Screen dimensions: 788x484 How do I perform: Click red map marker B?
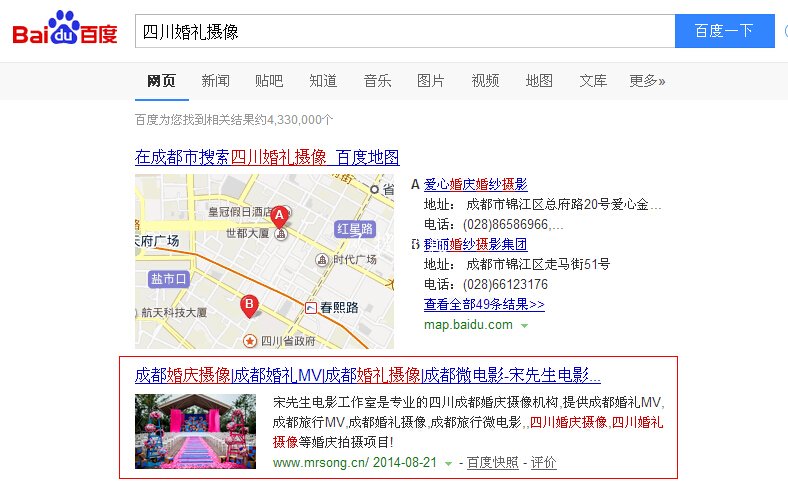pyautogui.click(x=250, y=304)
